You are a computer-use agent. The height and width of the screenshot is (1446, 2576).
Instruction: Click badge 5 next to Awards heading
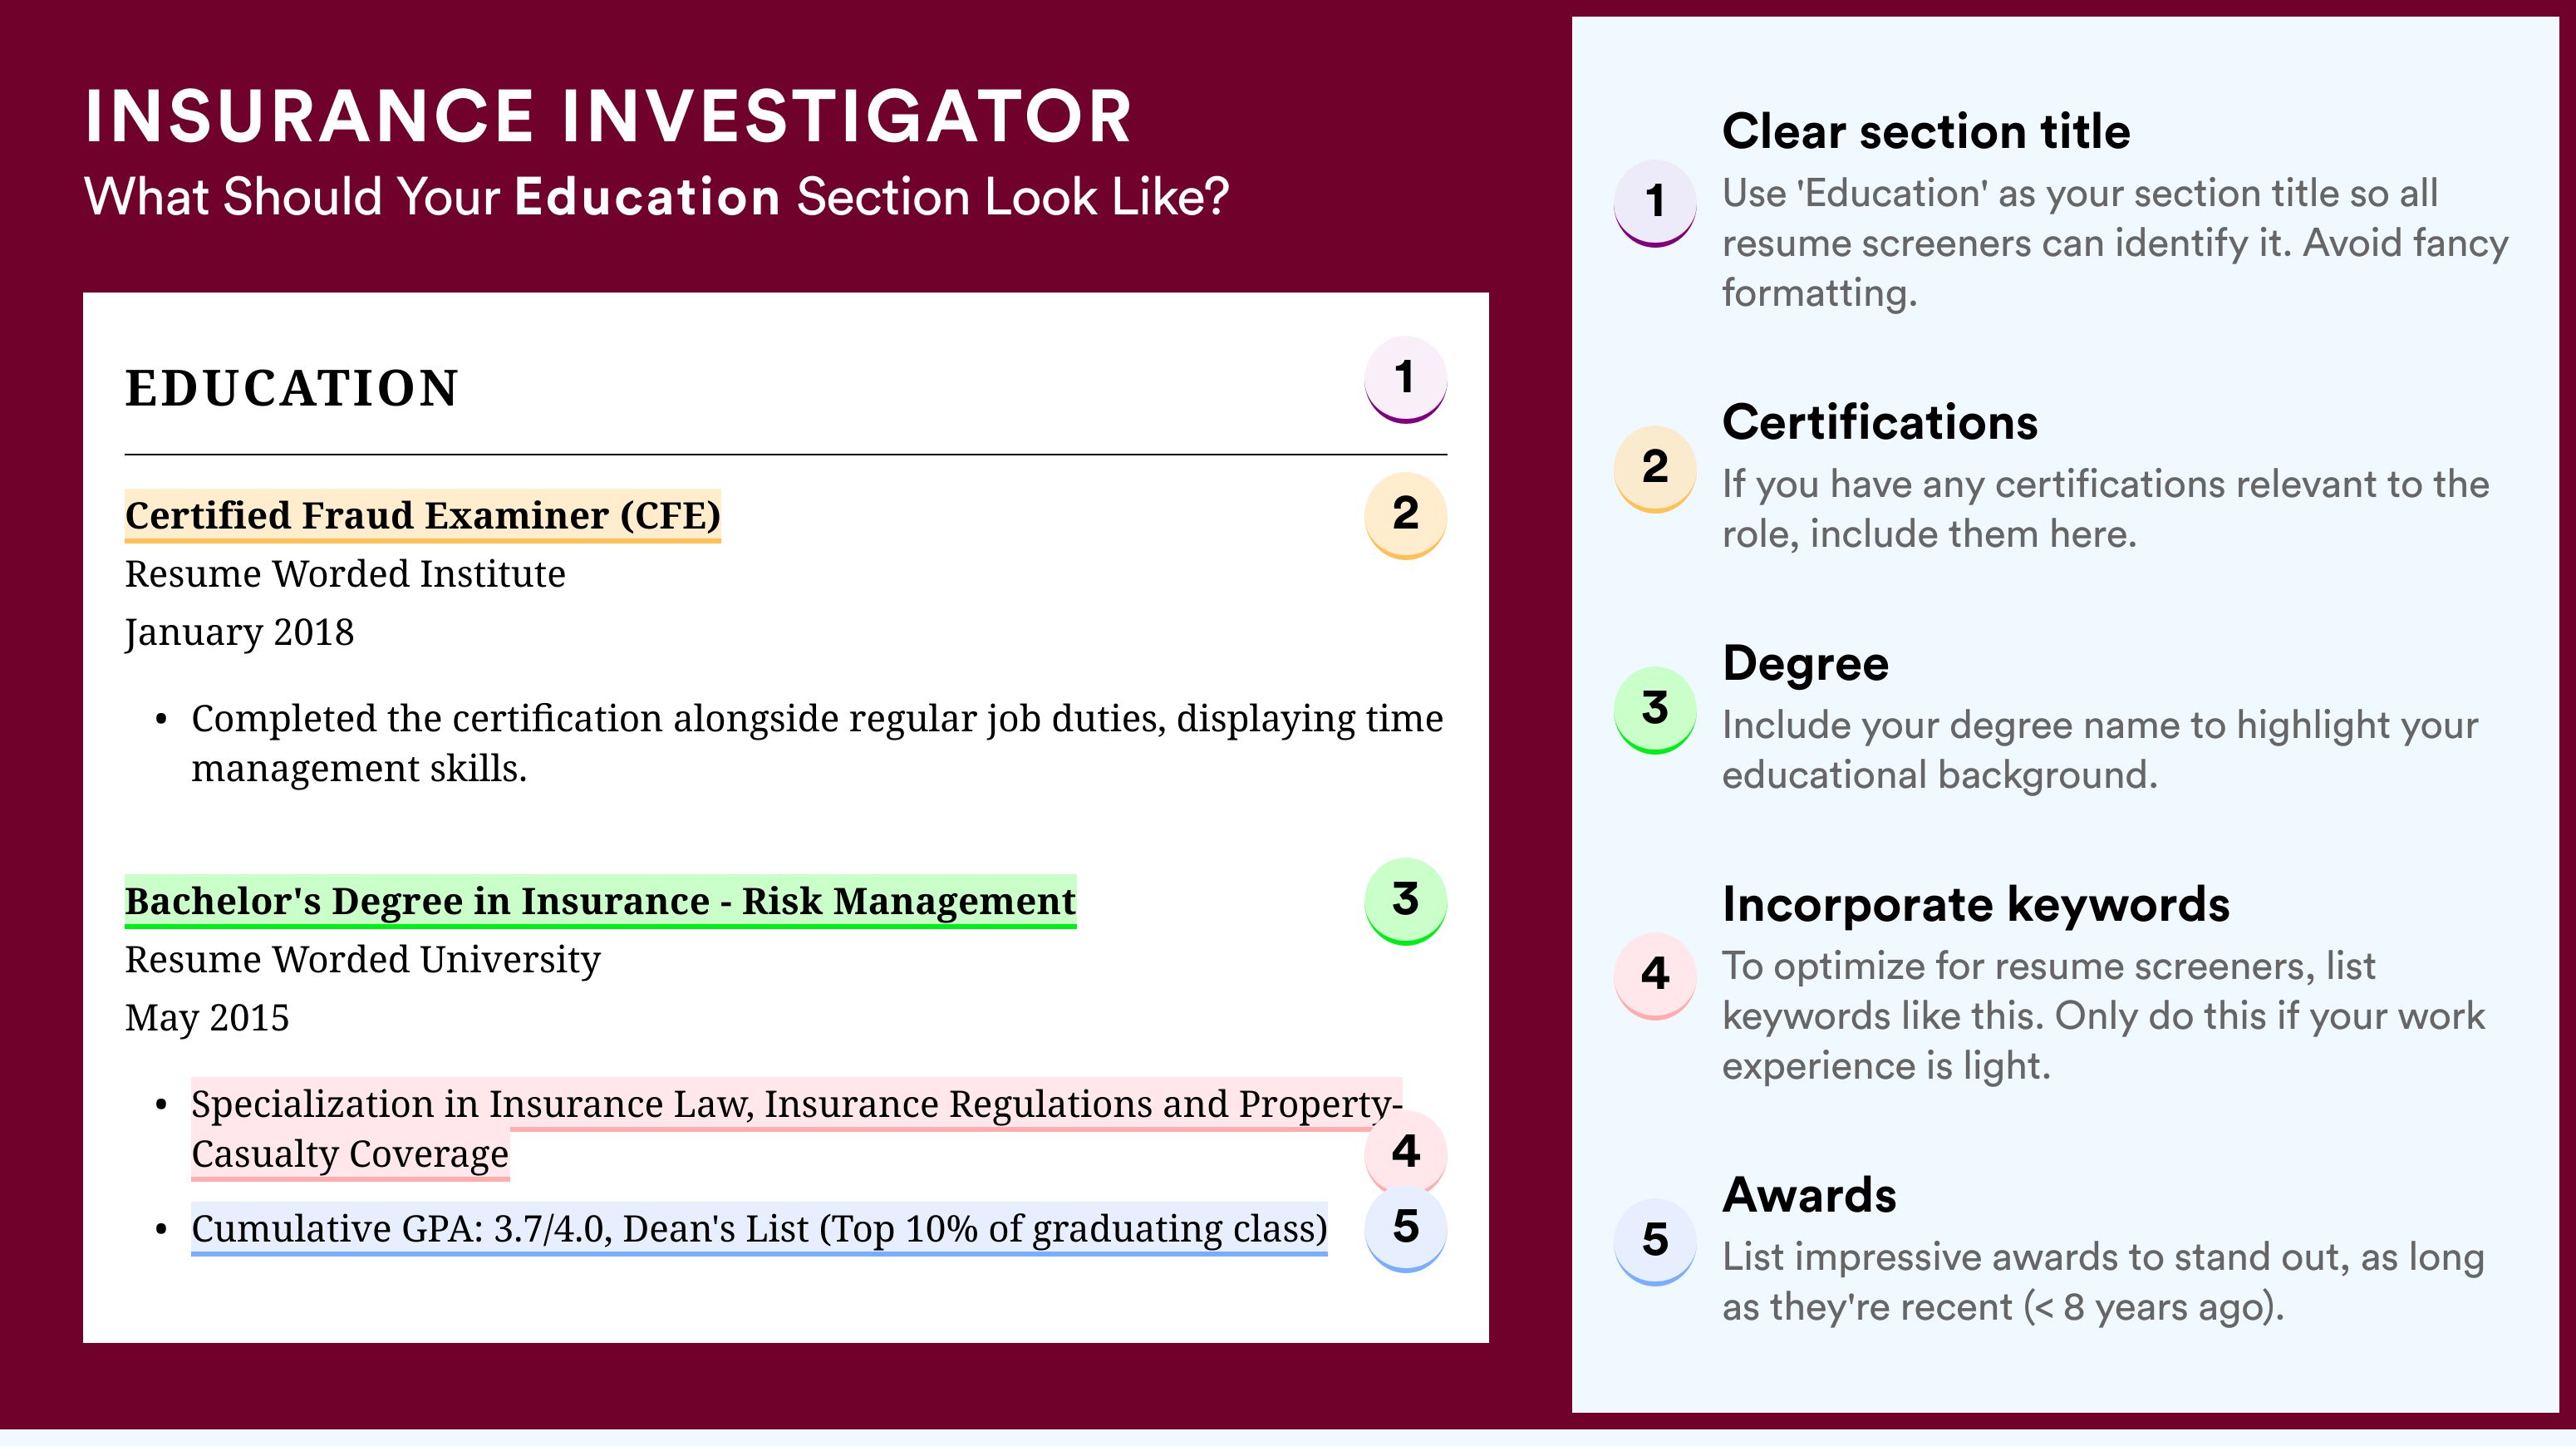pyautogui.click(x=1655, y=1242)
